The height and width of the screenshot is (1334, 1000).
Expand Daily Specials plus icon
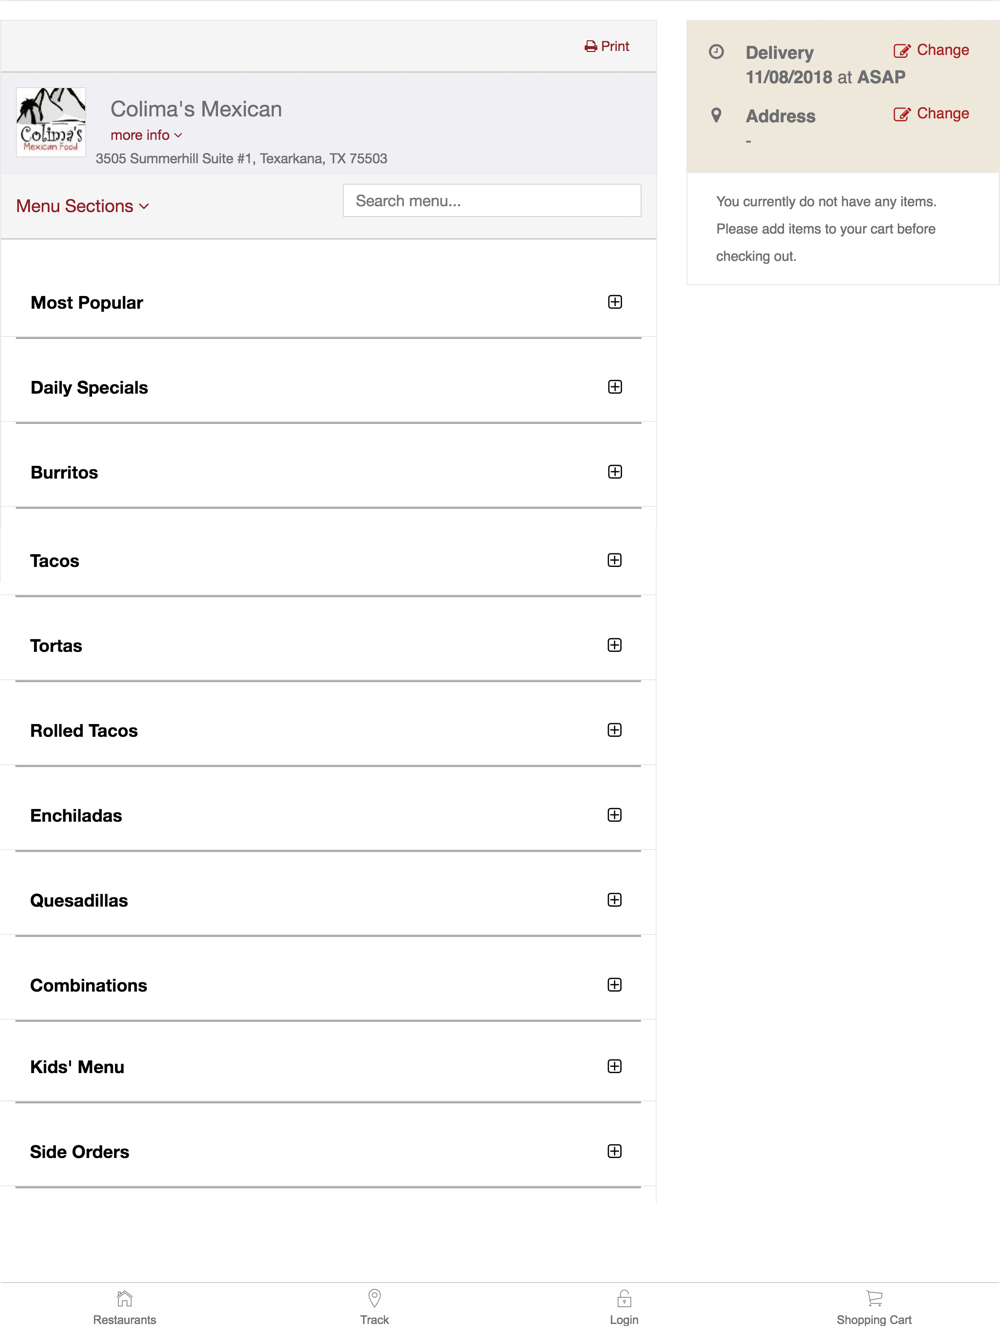pyautogui.click(x=615, y=387)
